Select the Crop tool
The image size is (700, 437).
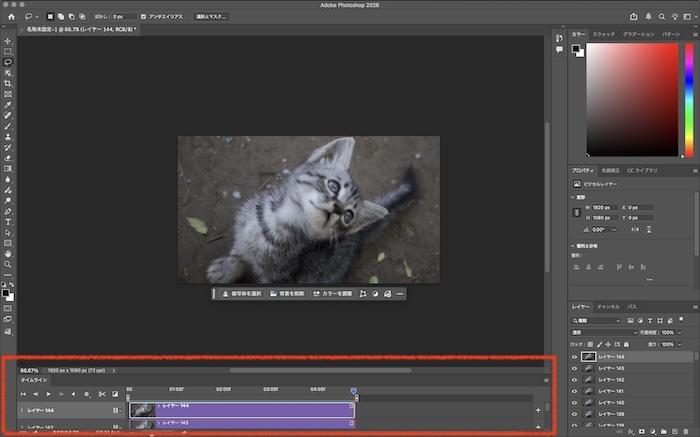pyautogui.click(x=8, y=83)
